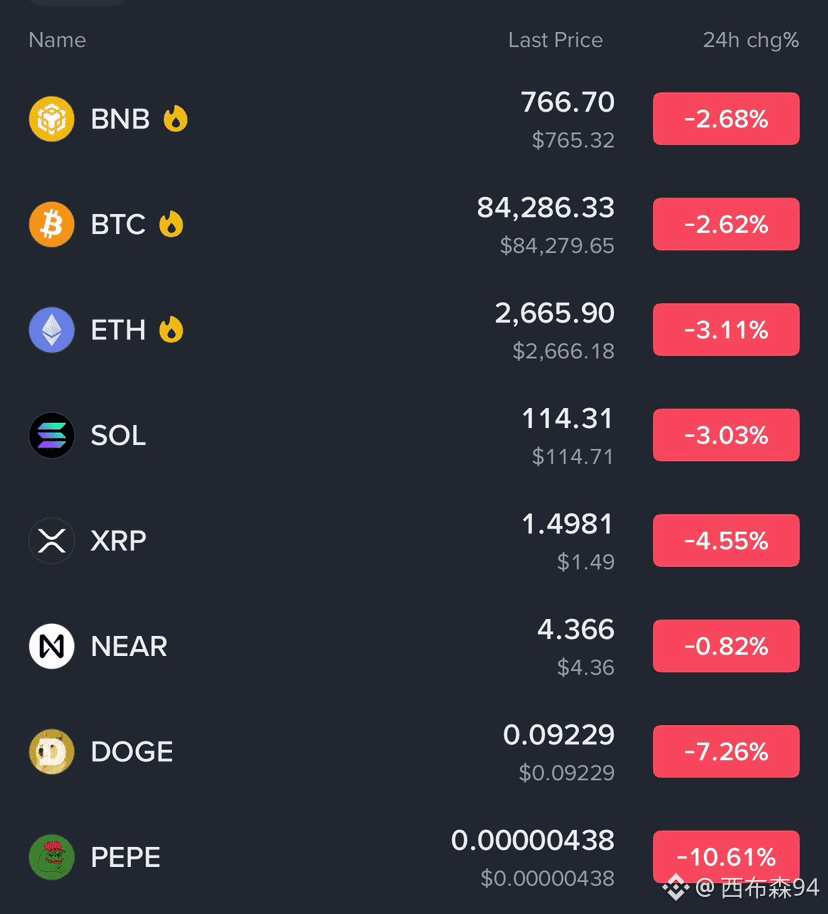Screen dimensions: 828x914
Task: Tap the BTC flame trending icon
Action: click(x=171, y=224)
